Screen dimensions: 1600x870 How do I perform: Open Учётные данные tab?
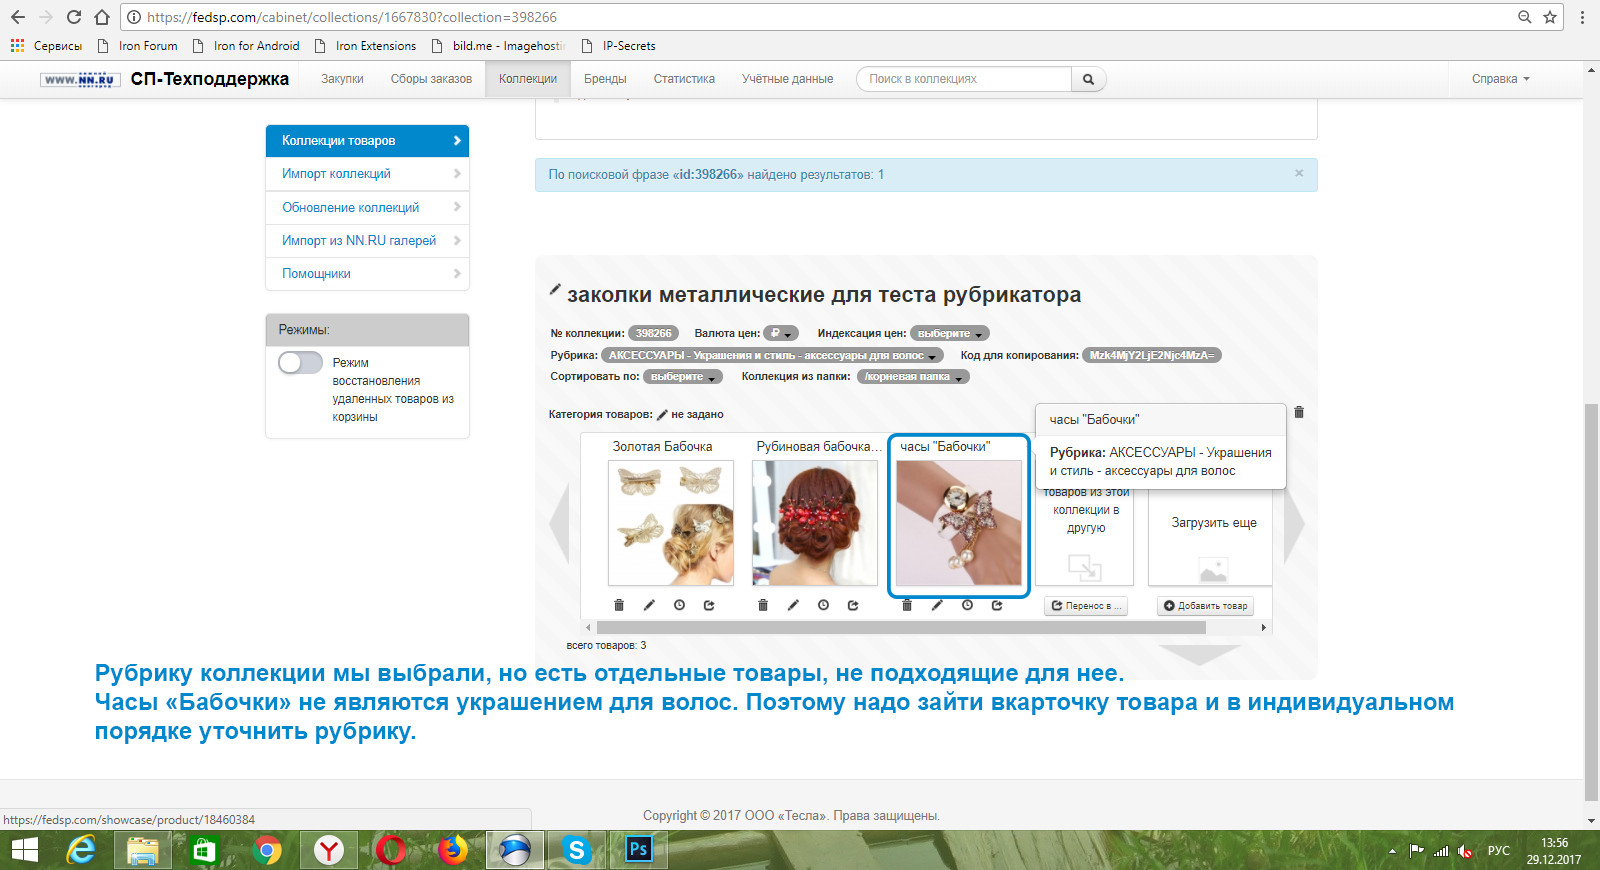pos(787,79)
